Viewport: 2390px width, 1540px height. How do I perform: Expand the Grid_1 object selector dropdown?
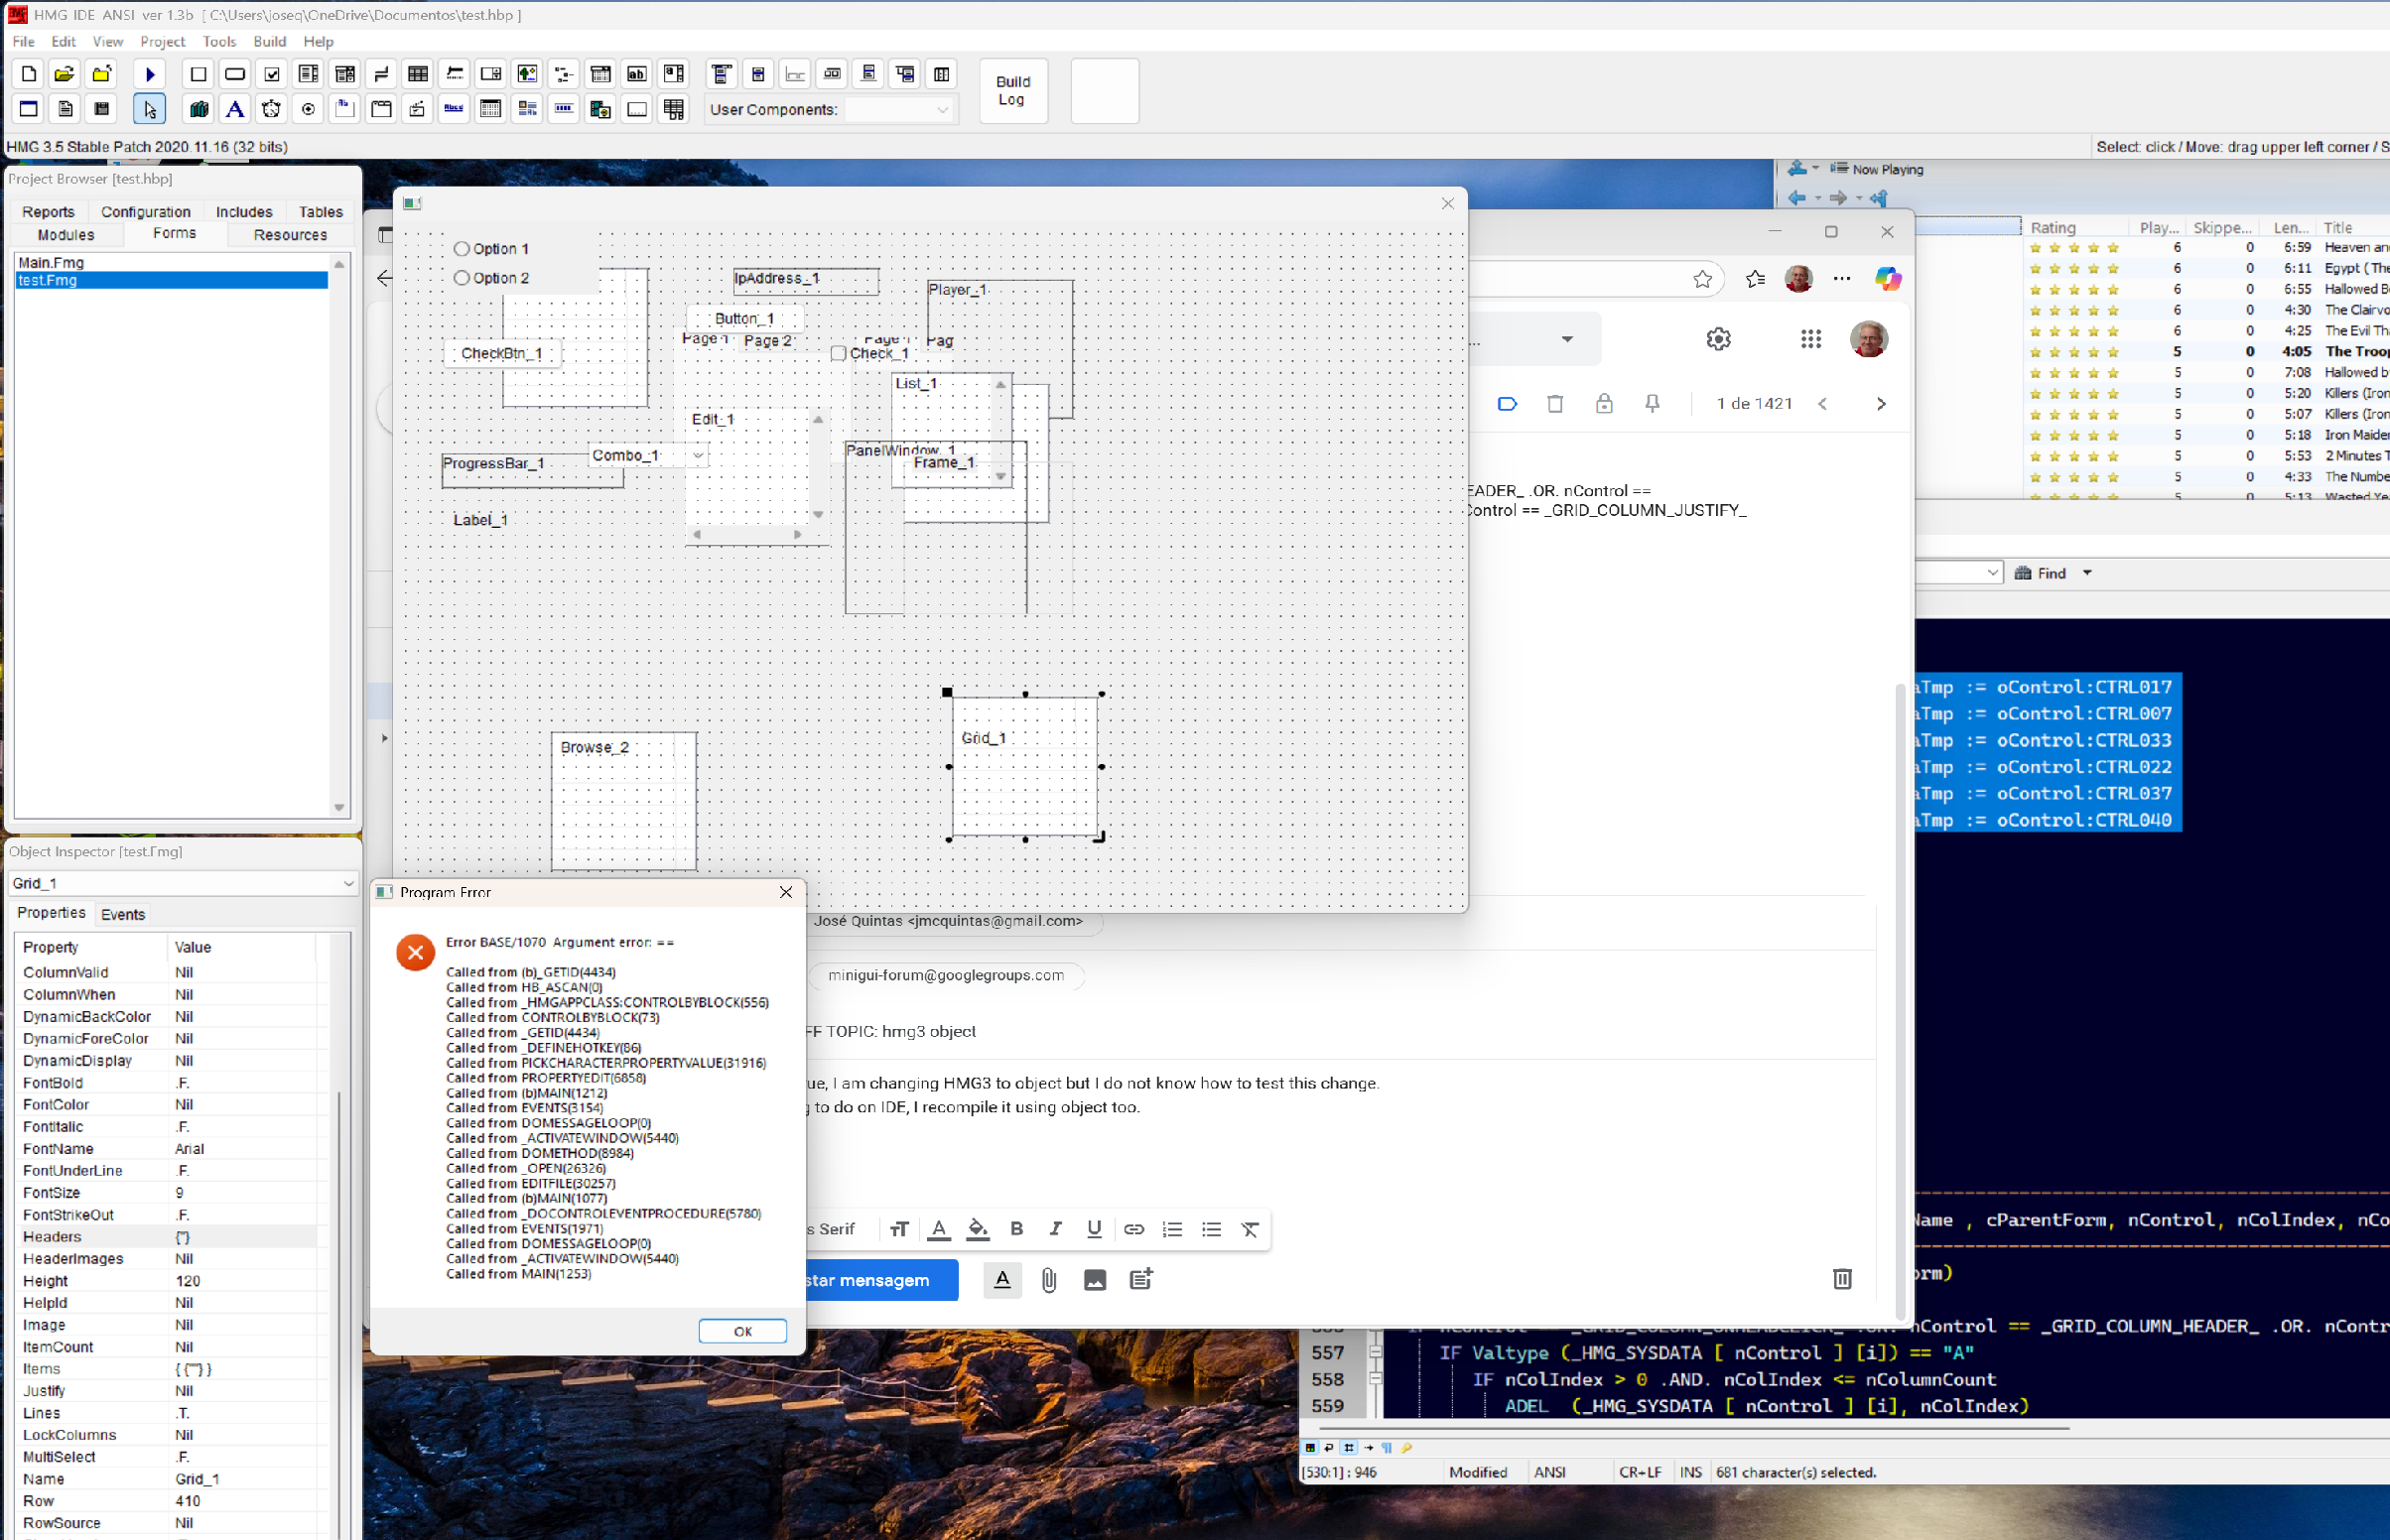pyautogui.click(x=348, y=883)
